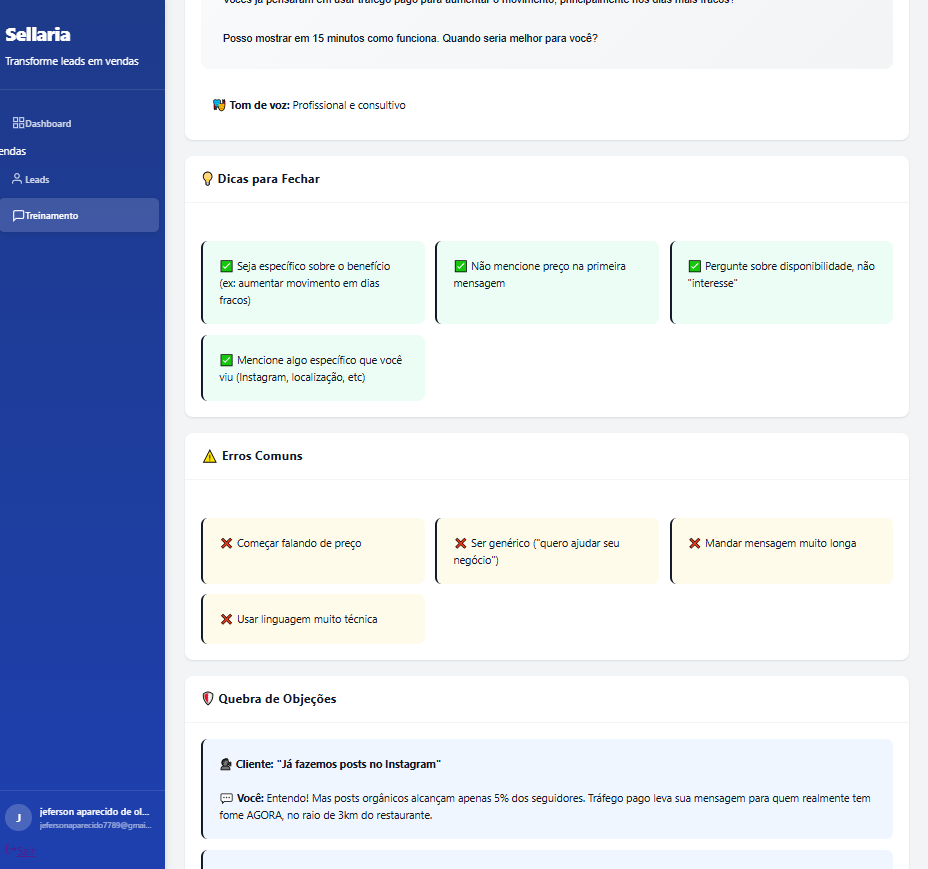Go to the Leads menu item
Image resolution: width=928 pixels, height=869 pixels.
[x=37, y=180]
